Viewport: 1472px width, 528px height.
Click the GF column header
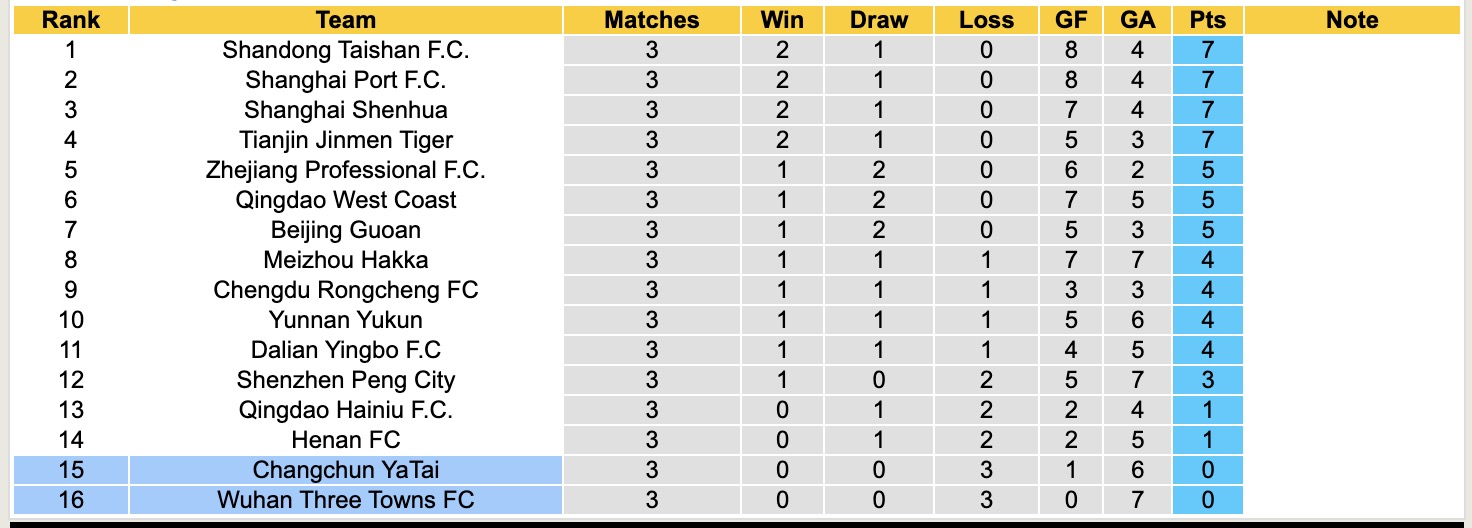1072,20
